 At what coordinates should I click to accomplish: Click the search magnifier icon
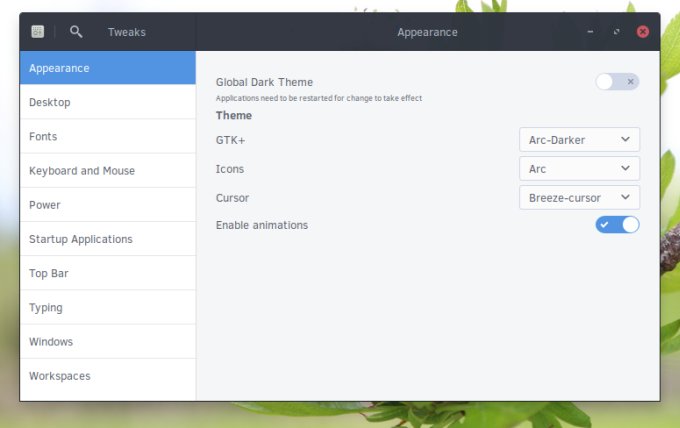pos(76,32)
